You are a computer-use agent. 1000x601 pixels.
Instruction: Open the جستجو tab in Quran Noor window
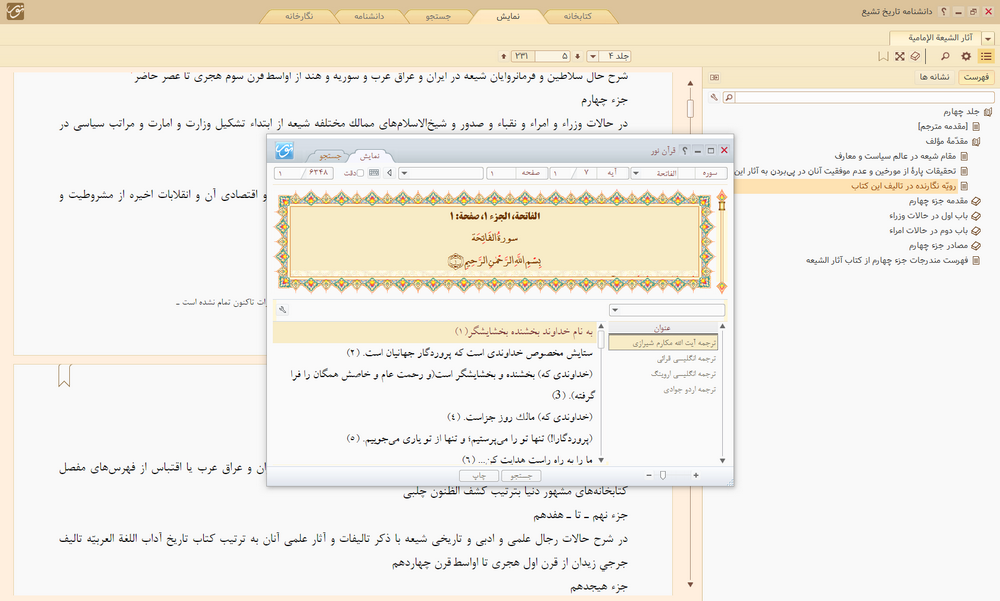click(x=330, y=156)
